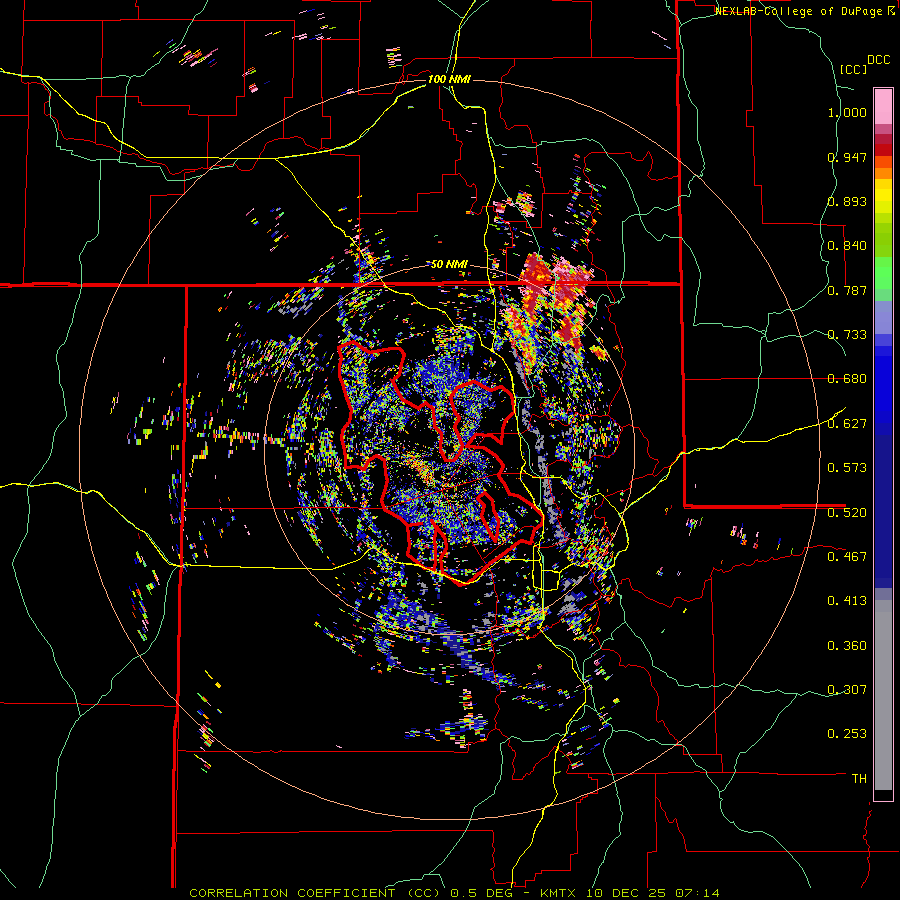This screenshot has width=900, height=900.
Task: Pick the pink swatch at color bar top
Action: point(883,106)
